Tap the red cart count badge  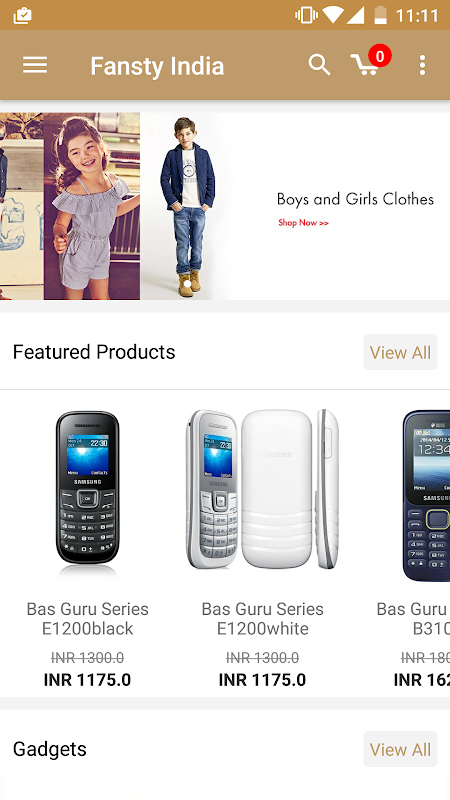[x=380, y=56]
